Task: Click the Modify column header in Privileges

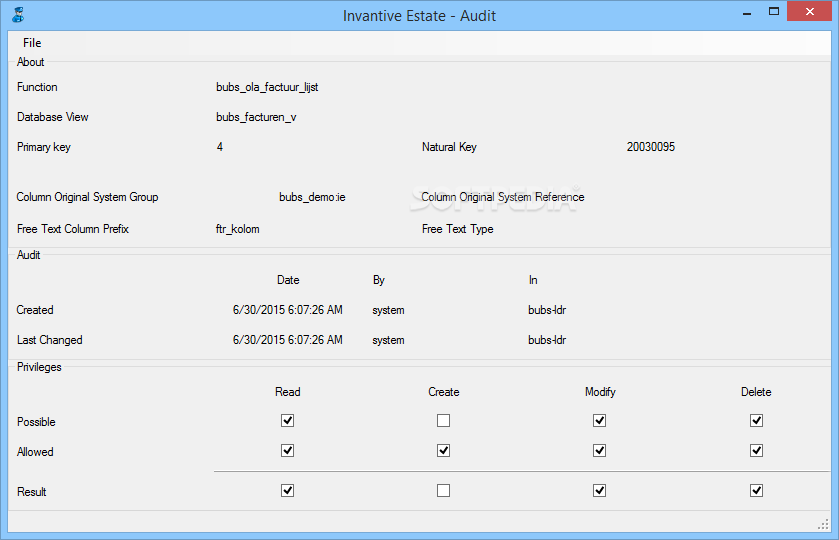Action: tap(600, 392)
